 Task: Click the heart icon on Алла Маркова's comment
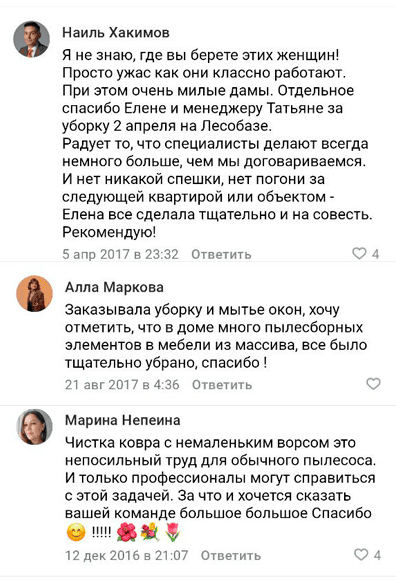tap(373, 384)
